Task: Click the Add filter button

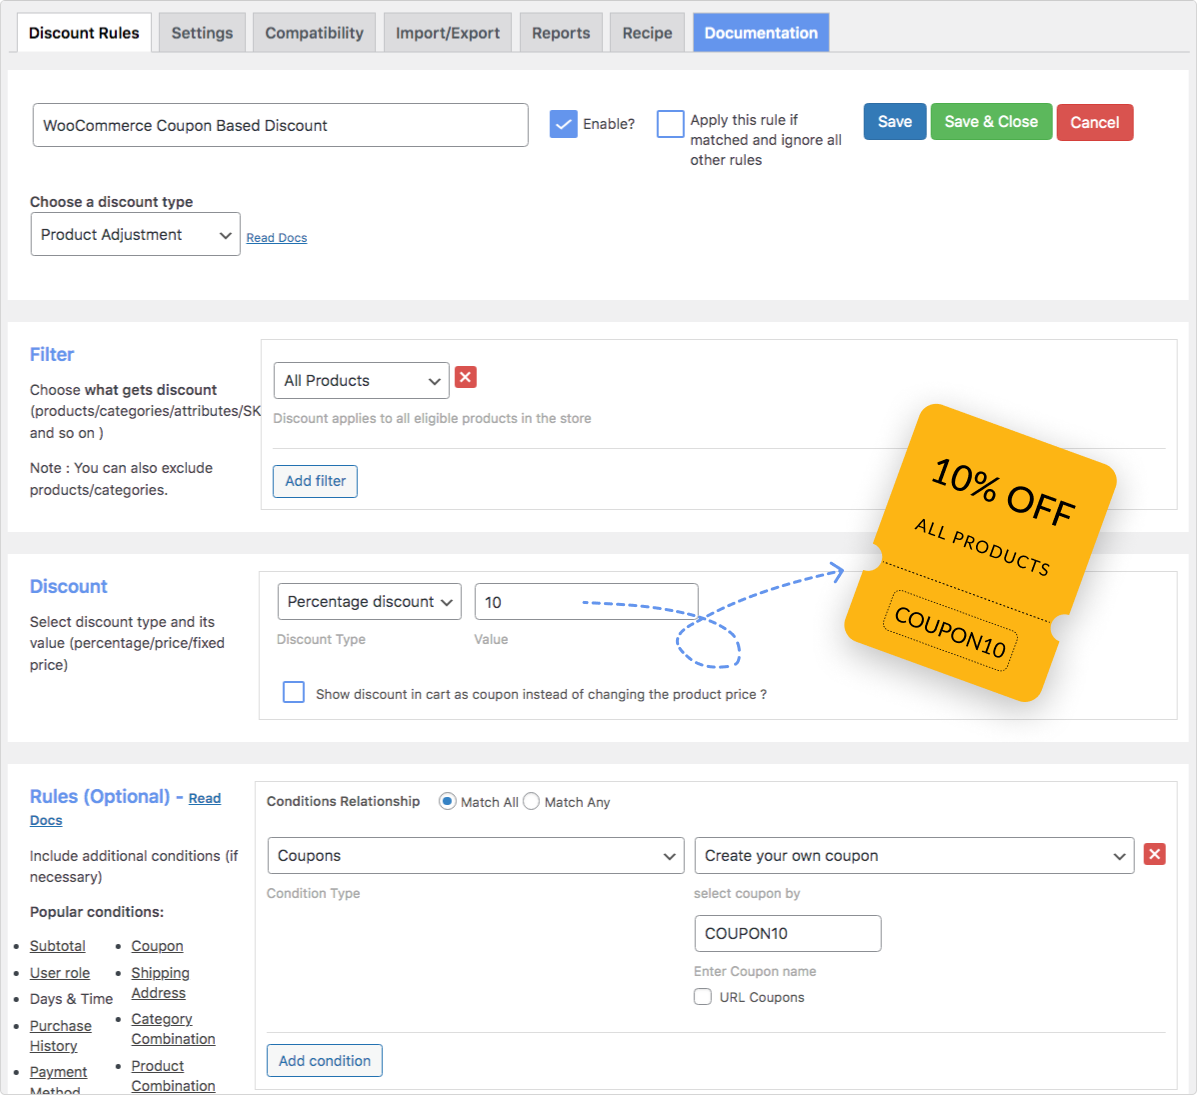Action: [x=315, y=481]
